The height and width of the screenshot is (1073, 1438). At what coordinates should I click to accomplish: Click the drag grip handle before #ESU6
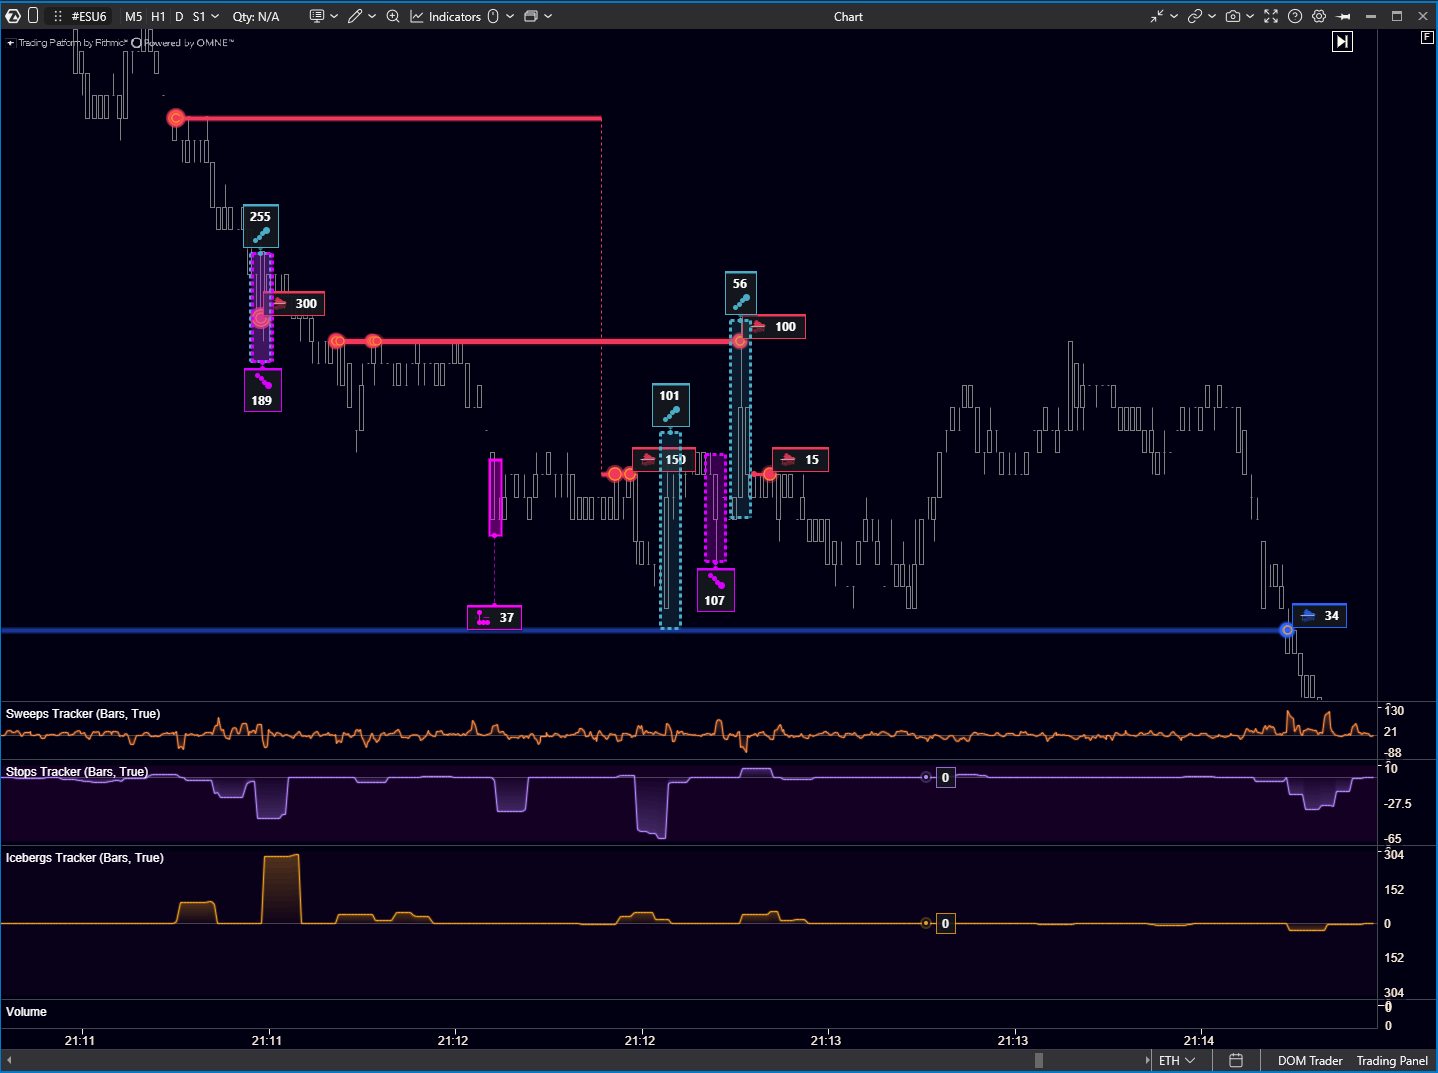coord(58,17)
